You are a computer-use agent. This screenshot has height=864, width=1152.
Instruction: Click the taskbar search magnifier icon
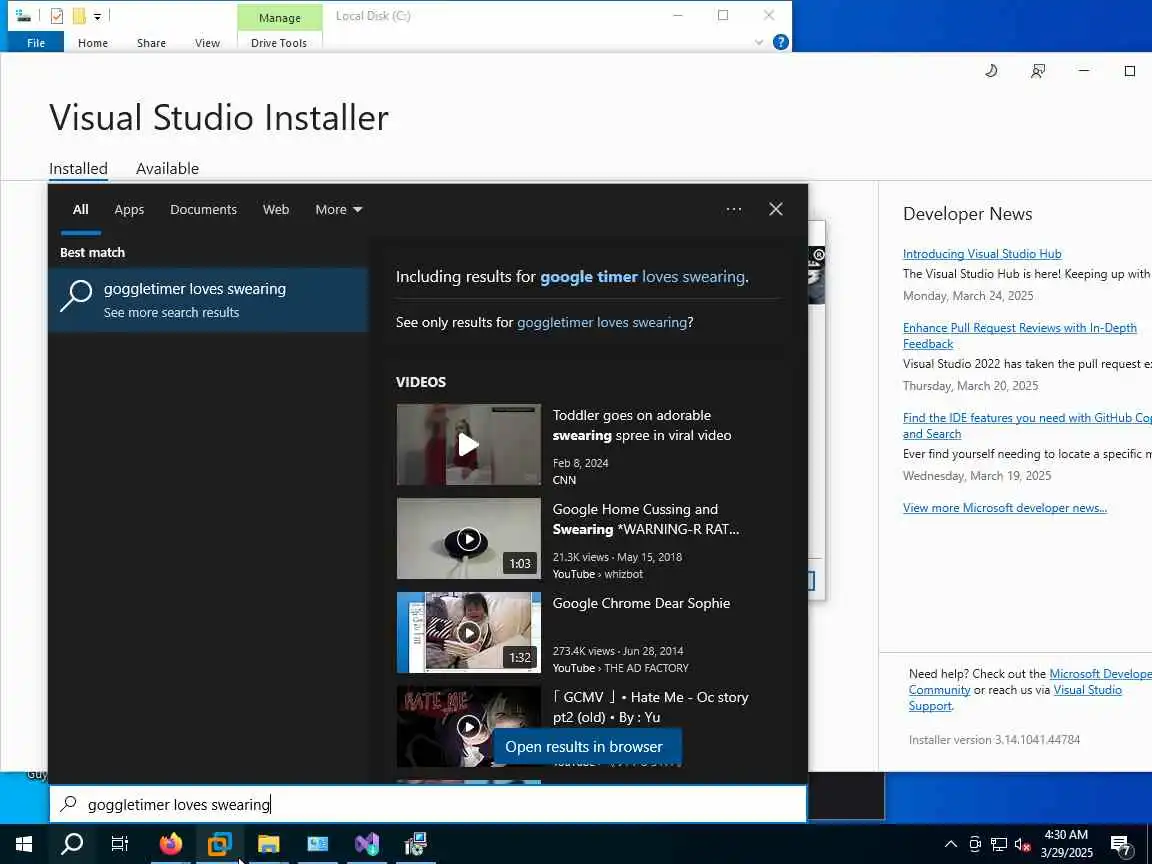tap(72, 843)
